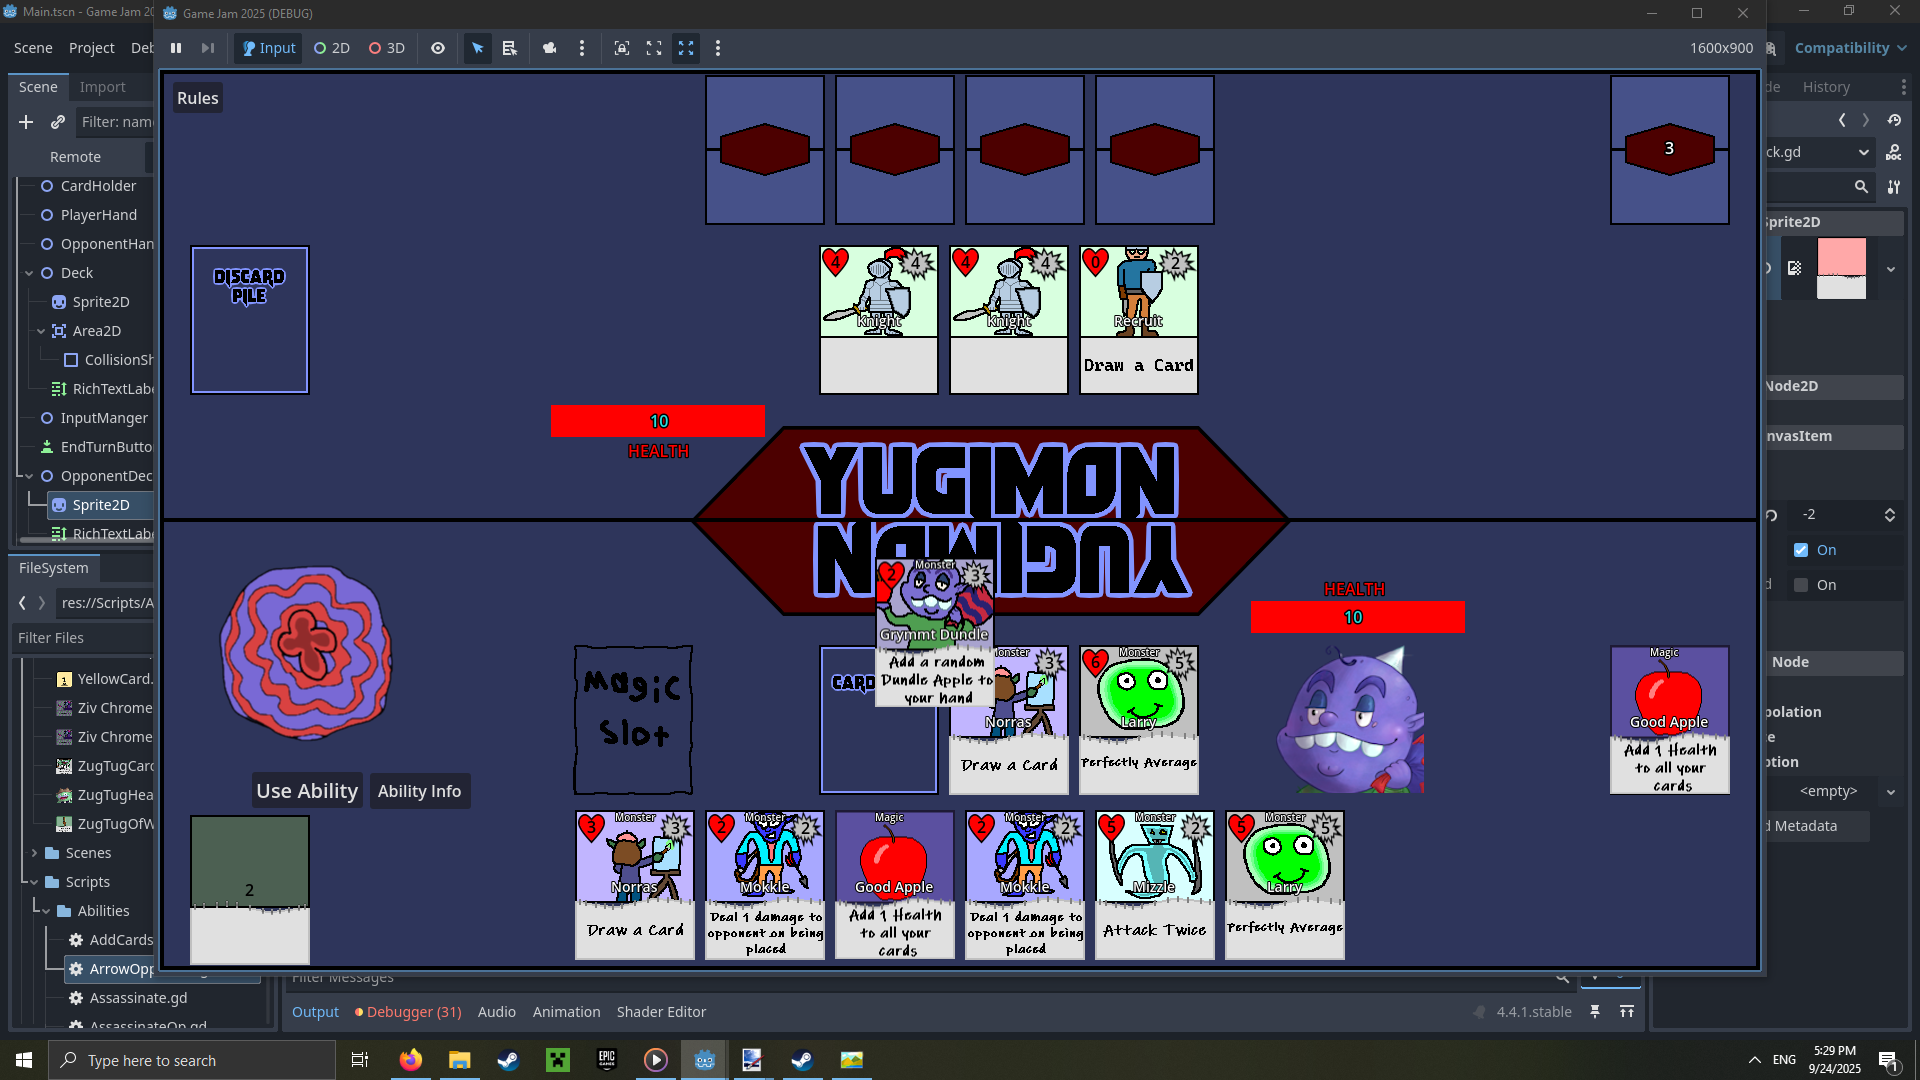Add a new node with plus icon
The height and width of the screenshot is (1080, 1920).
(26, 122)
